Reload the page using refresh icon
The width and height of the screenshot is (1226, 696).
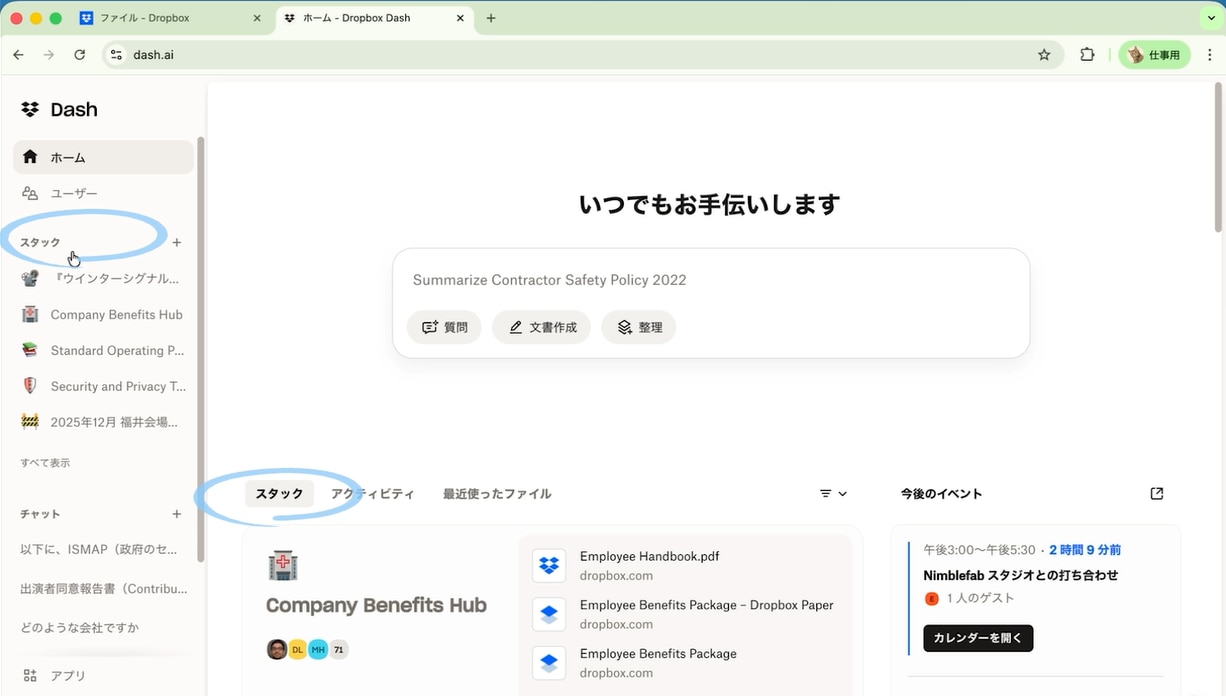(x=80, y=55)
